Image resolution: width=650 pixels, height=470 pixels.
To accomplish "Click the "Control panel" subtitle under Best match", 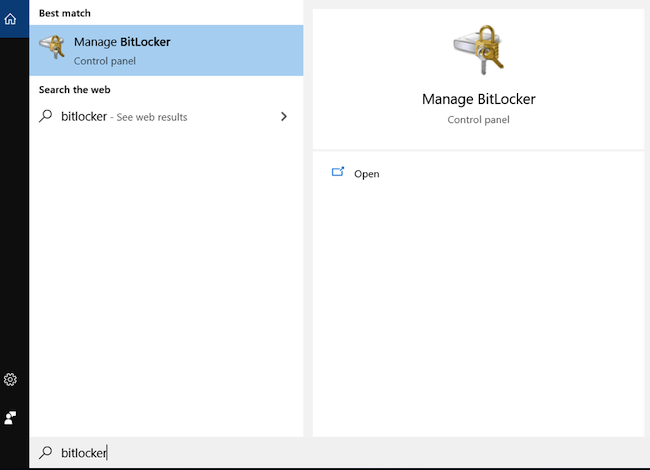I will [x=105, y=61].
